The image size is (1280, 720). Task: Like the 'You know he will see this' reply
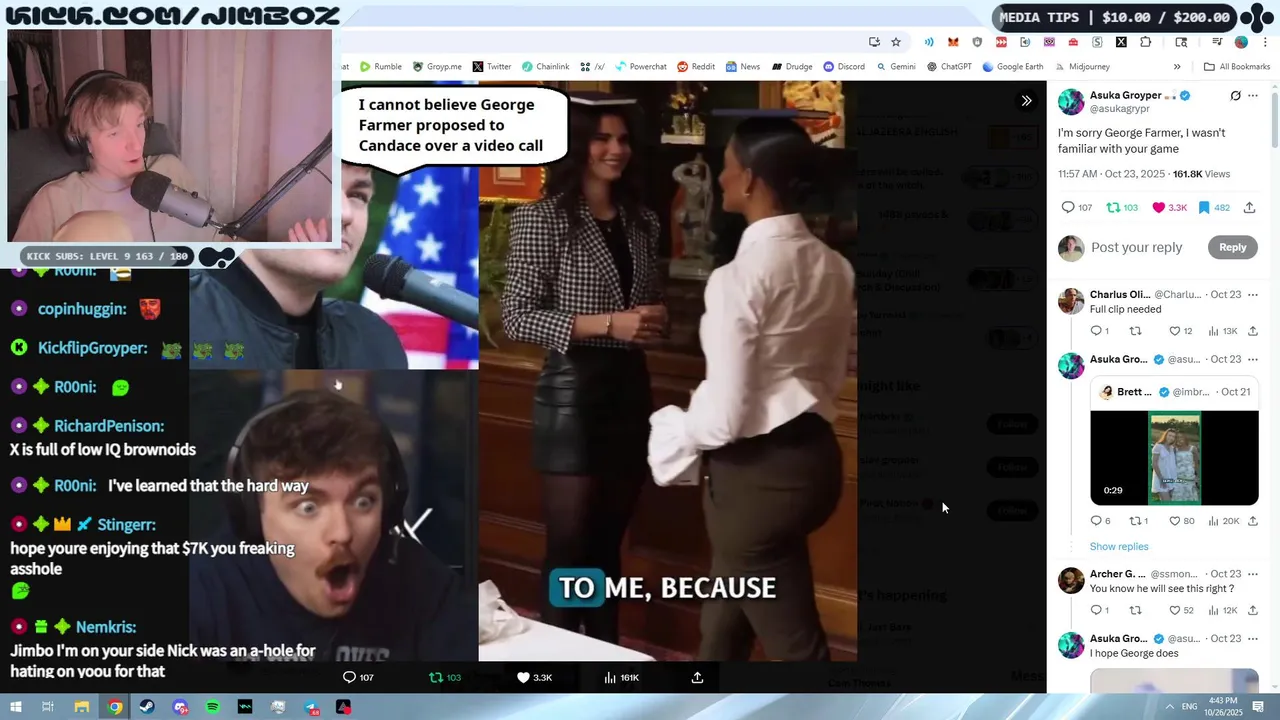point(1181,610)
